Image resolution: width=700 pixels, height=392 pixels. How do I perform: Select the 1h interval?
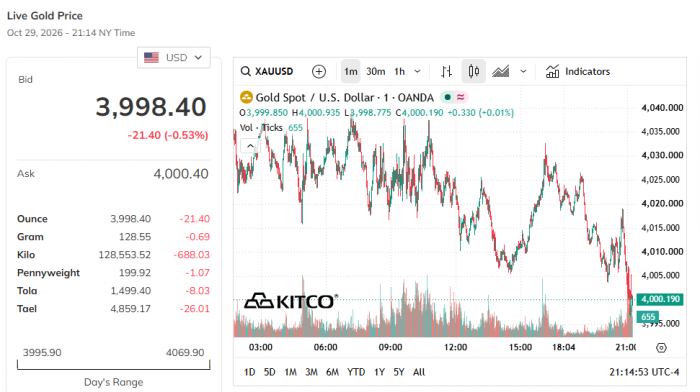(400, 71)
